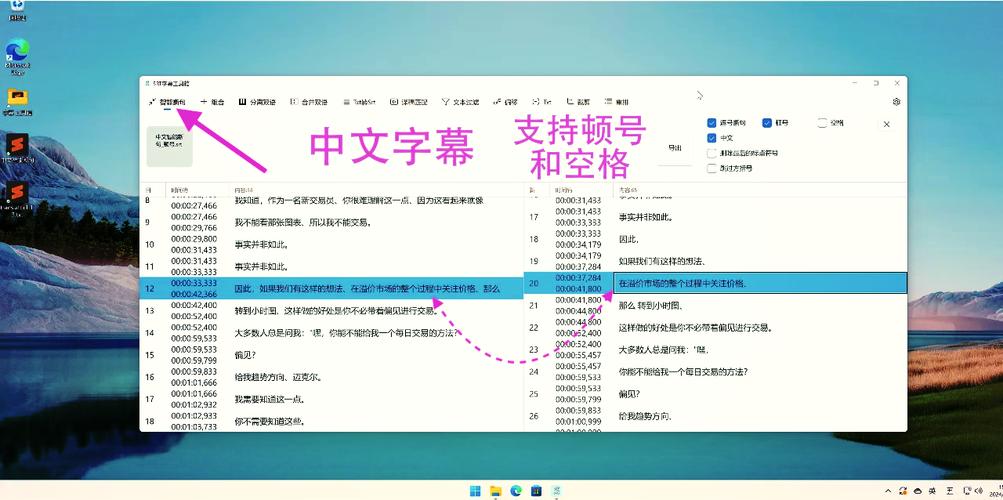Click the sync tray icon beside the chevron
The height and width of the screenshot is (500, 1003).
tap(903, 490)
